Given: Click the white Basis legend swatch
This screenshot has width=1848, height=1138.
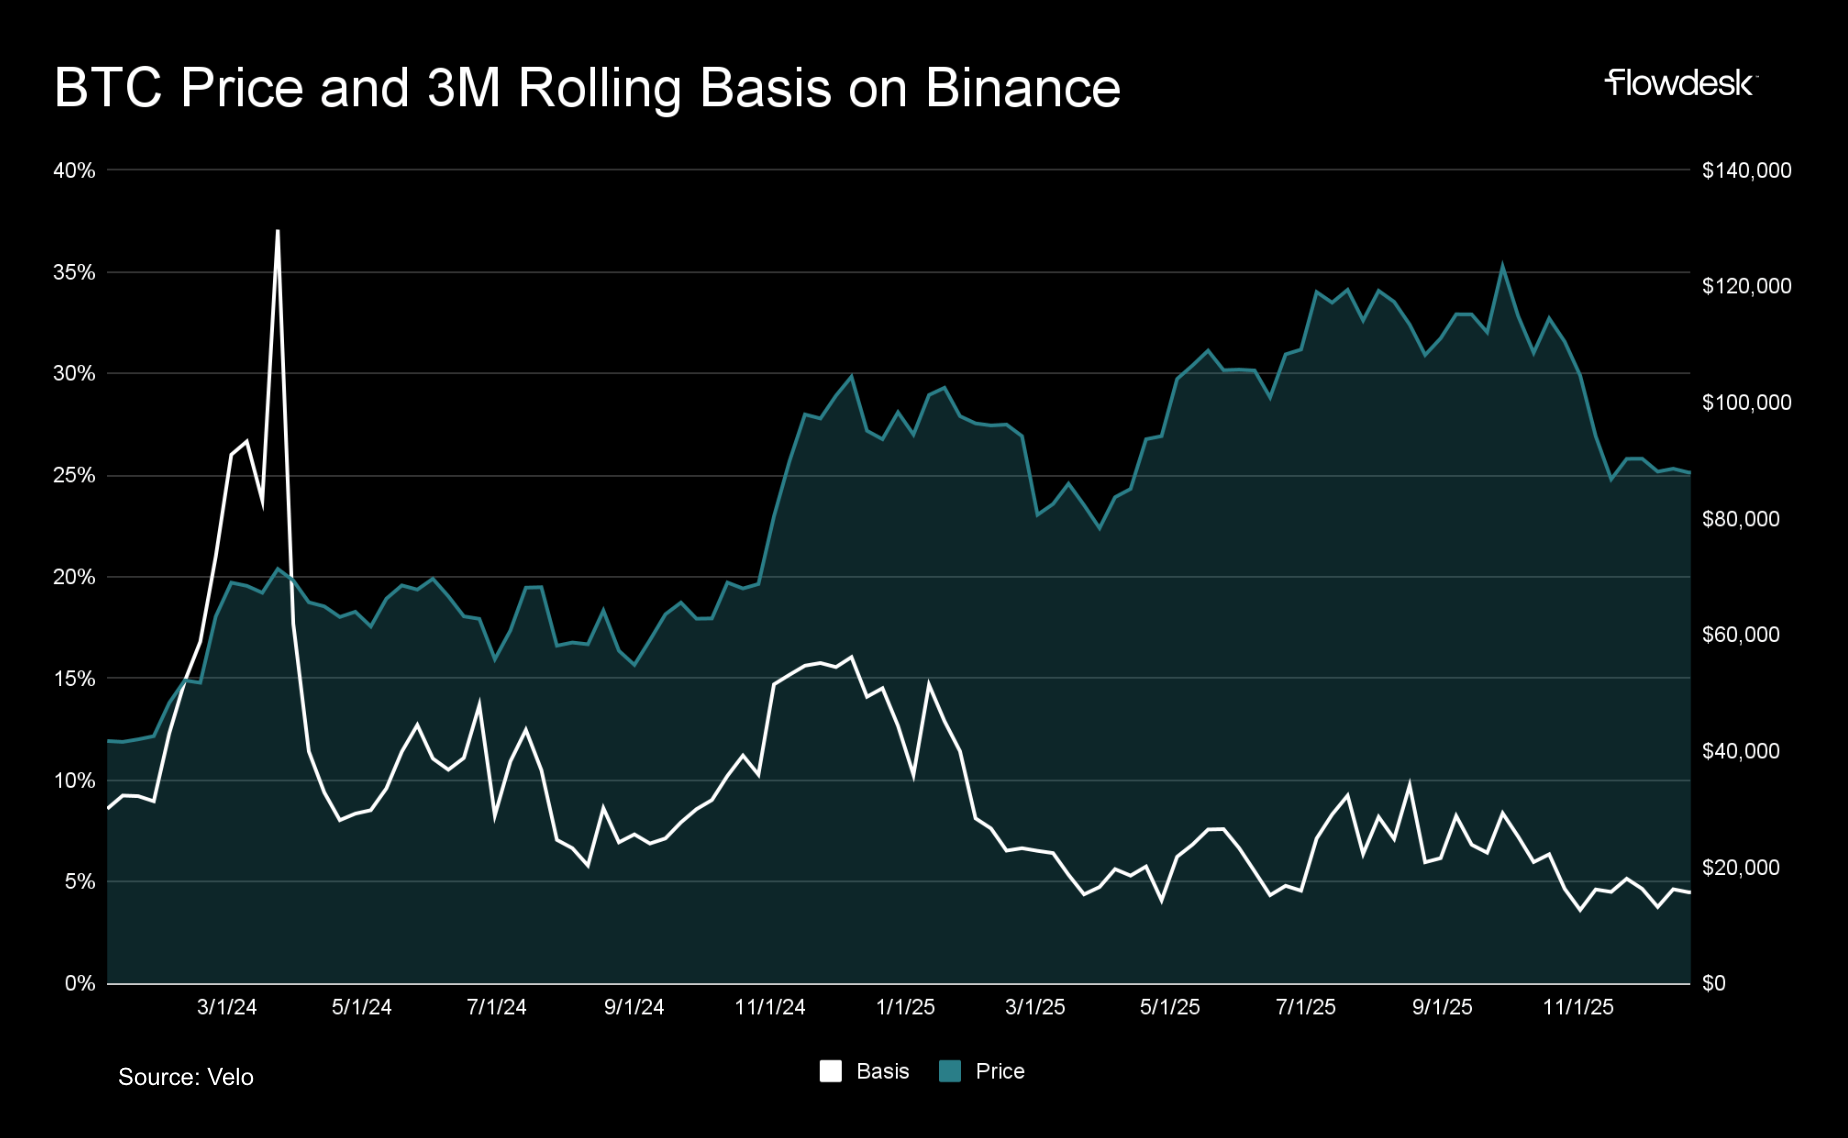Looking at the screenshot, I should tap(830, 1071).
